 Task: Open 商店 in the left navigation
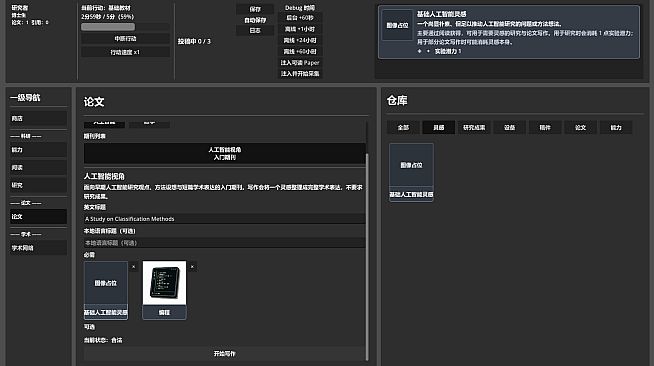point(38,119)
